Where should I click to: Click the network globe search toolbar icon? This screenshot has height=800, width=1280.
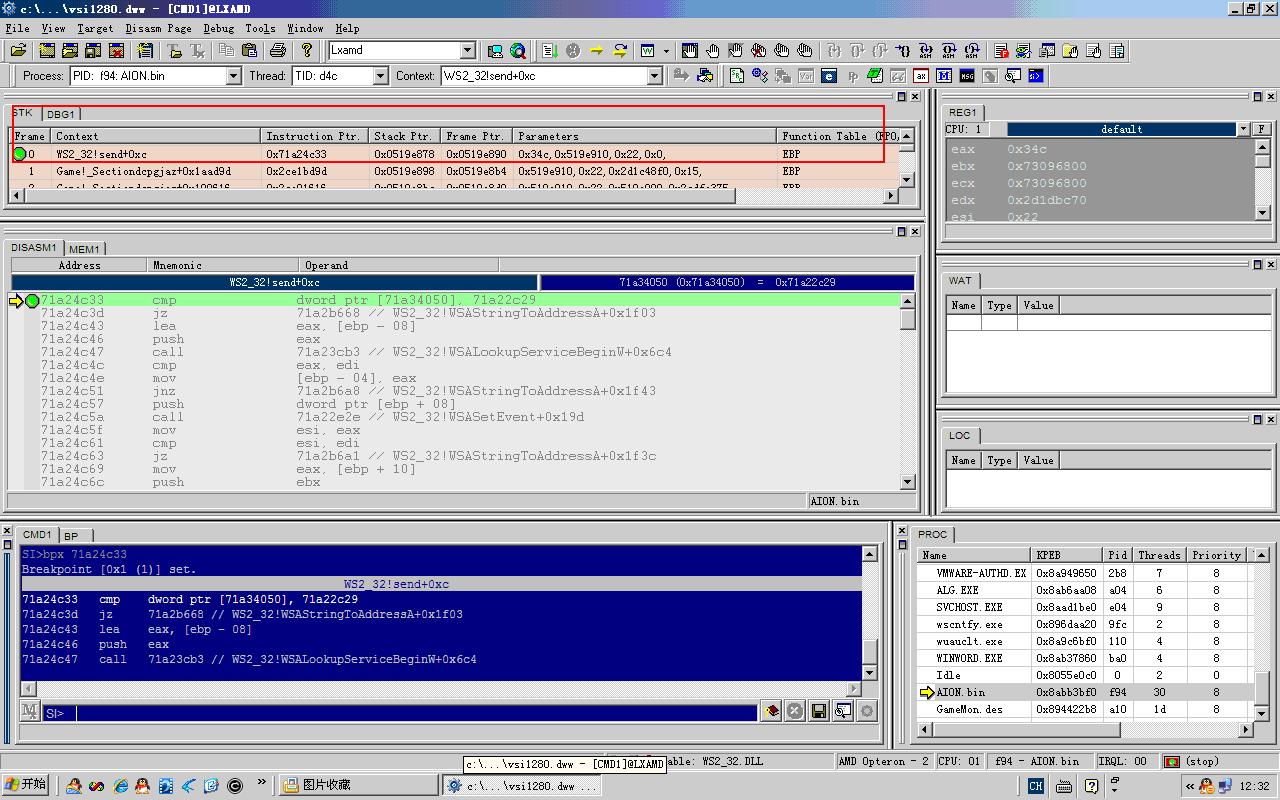point(518,50)
